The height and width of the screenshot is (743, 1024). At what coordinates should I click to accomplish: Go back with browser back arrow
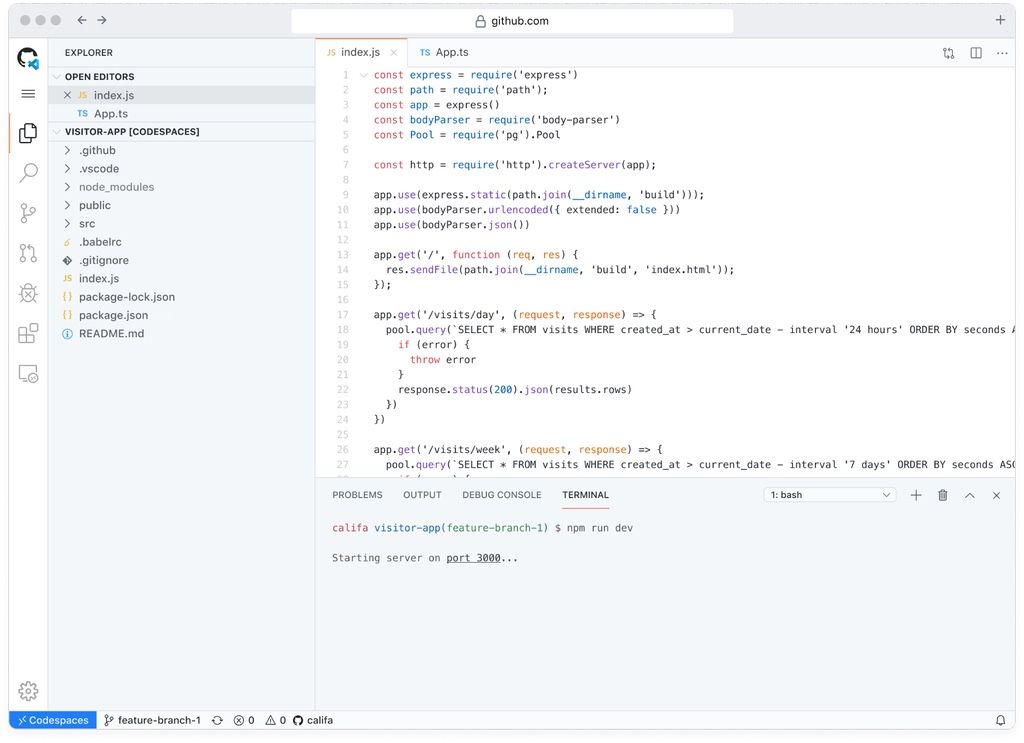click(x=82, y=20)
